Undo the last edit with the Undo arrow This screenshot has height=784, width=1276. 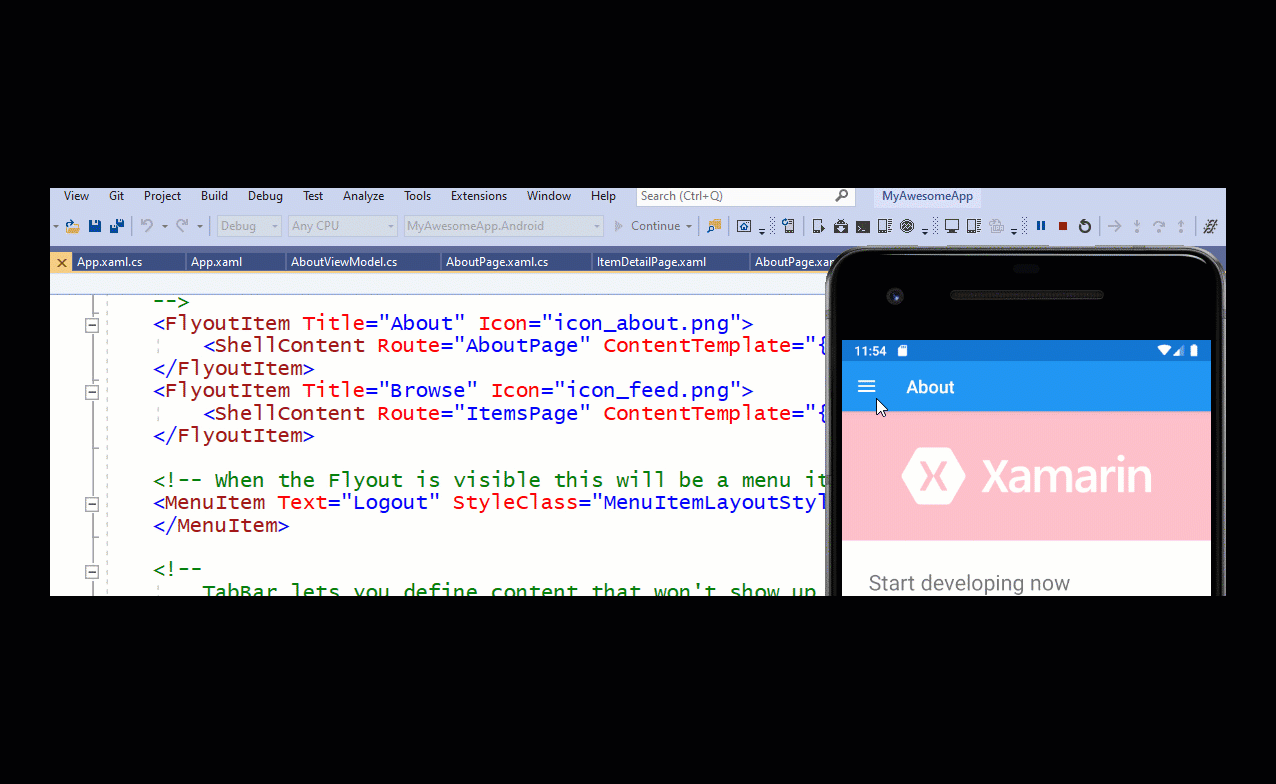click(x=146, y=226)
